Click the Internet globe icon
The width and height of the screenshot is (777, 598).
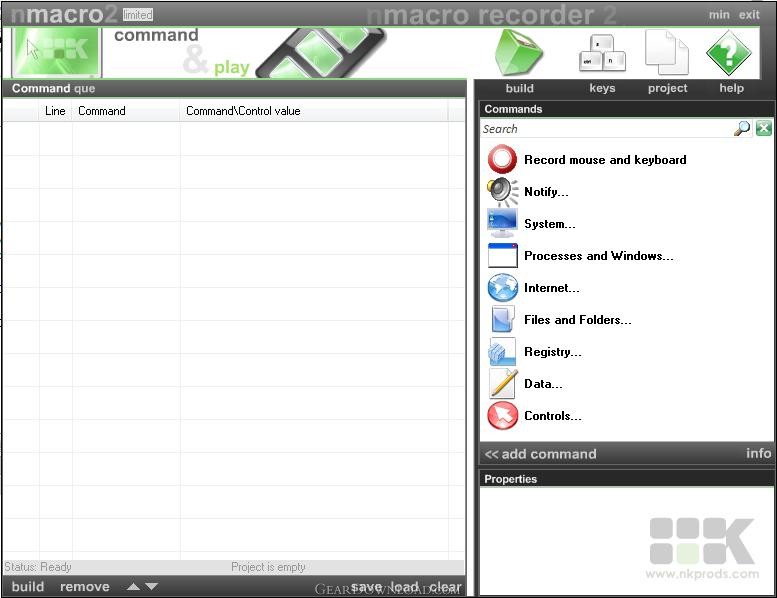[502, 287]
